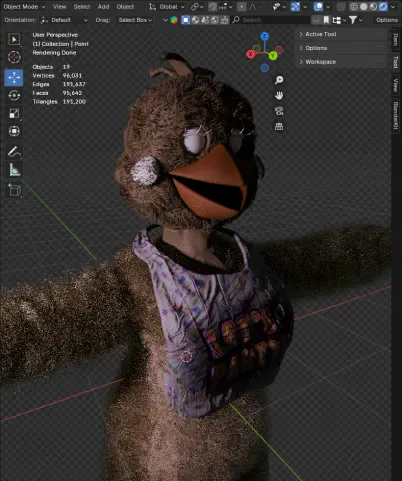Open the Object menu
Viewport: 402px width, 481px height.
tap(125, 7)
